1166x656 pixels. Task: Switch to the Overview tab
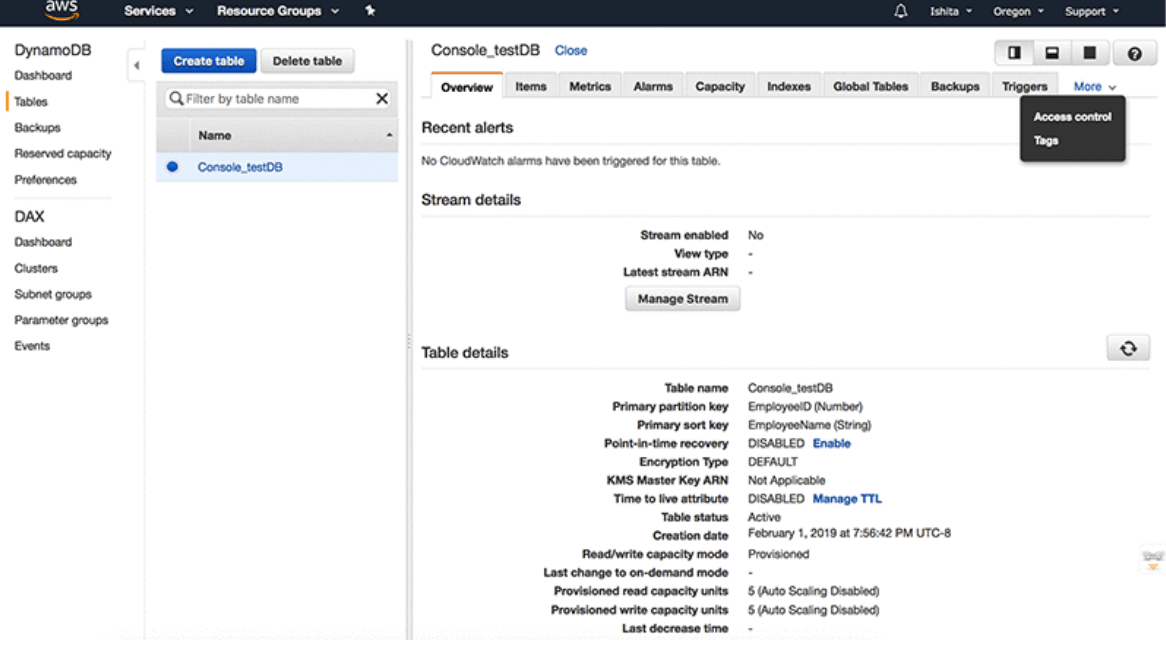pos(466,87)
